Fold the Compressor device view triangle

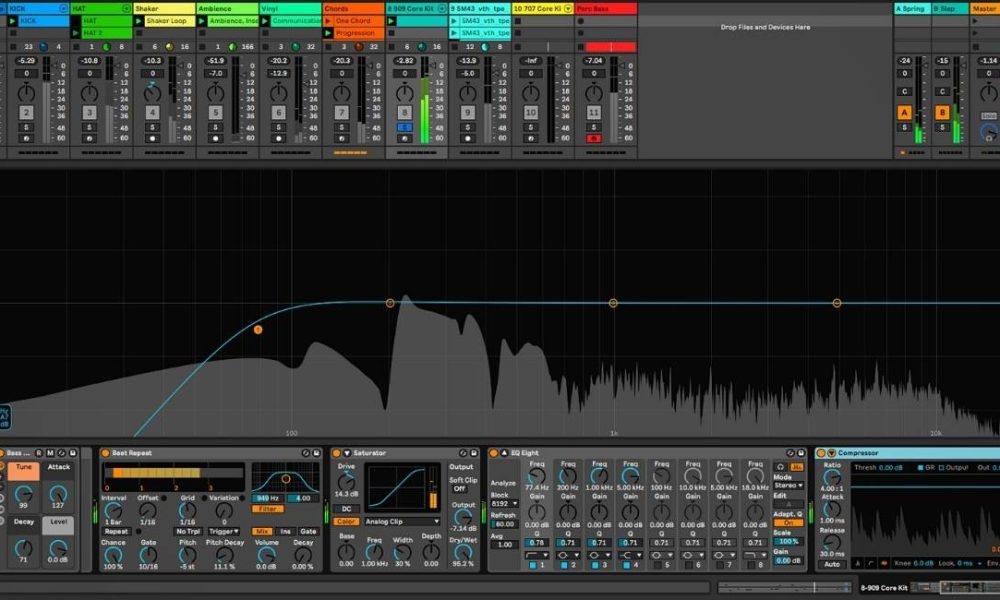pyautogui.click(x=832, y=453)
